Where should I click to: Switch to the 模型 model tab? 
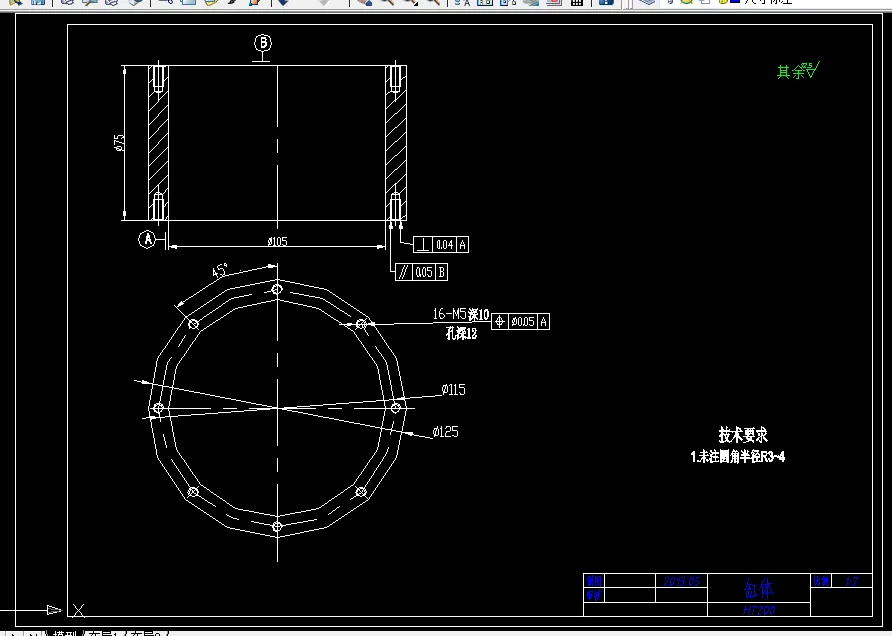coord(64,633)
